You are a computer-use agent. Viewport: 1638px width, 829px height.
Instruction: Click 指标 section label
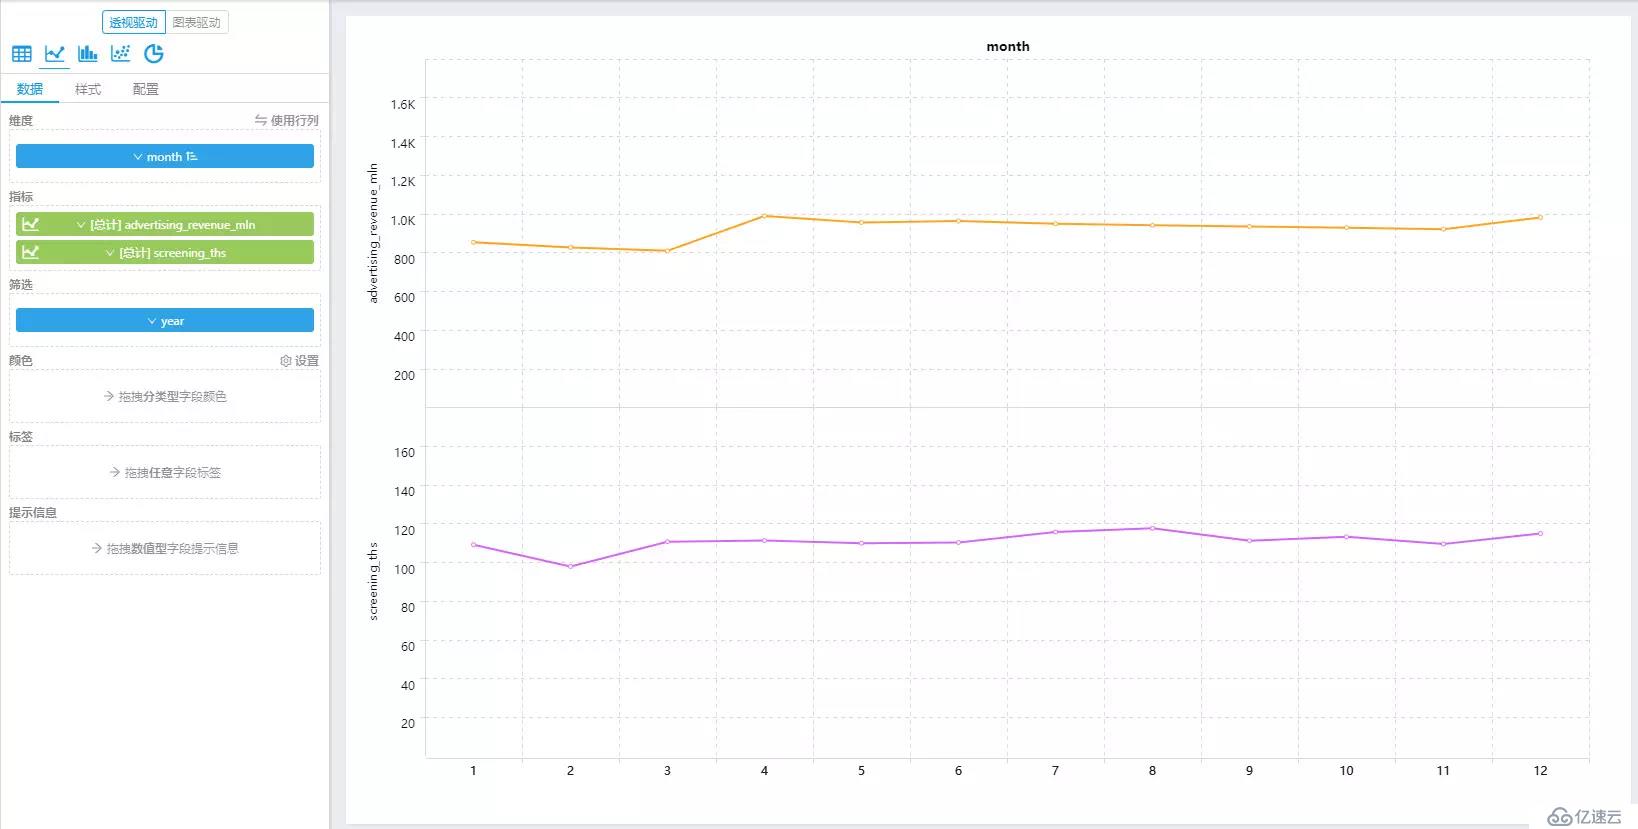(21, 196)
